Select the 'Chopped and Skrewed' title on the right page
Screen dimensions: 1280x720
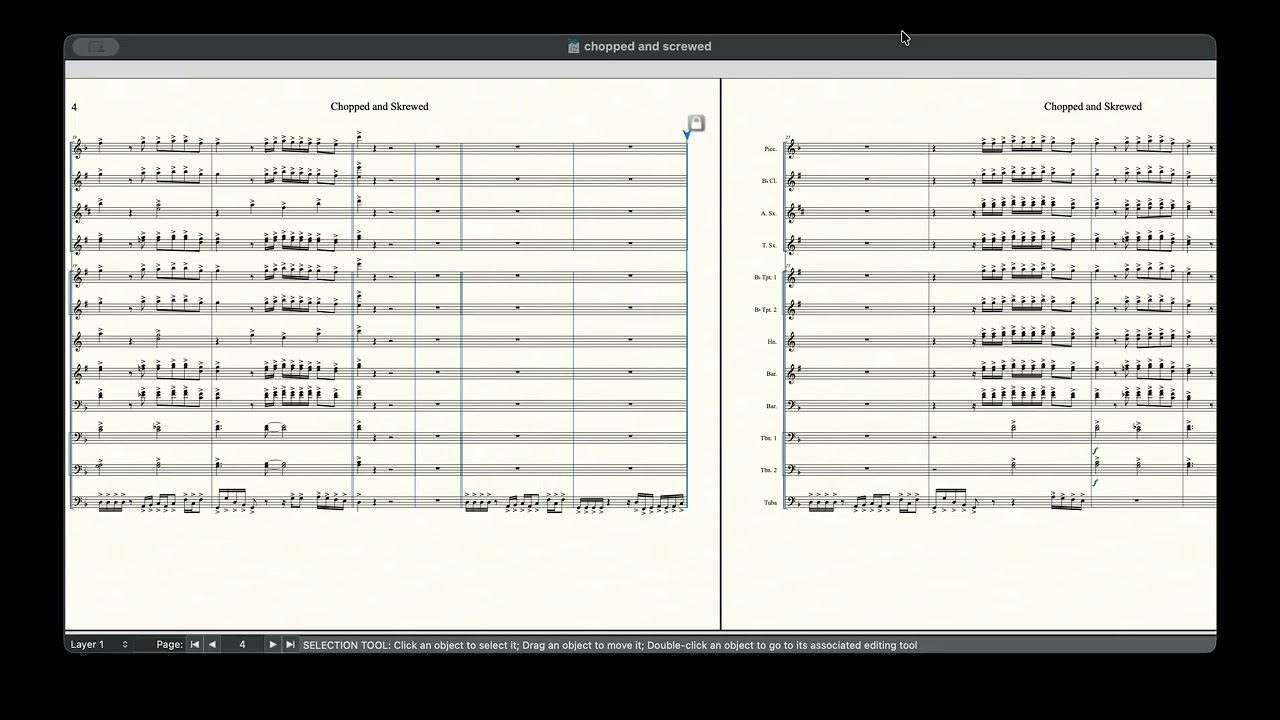1093,106
